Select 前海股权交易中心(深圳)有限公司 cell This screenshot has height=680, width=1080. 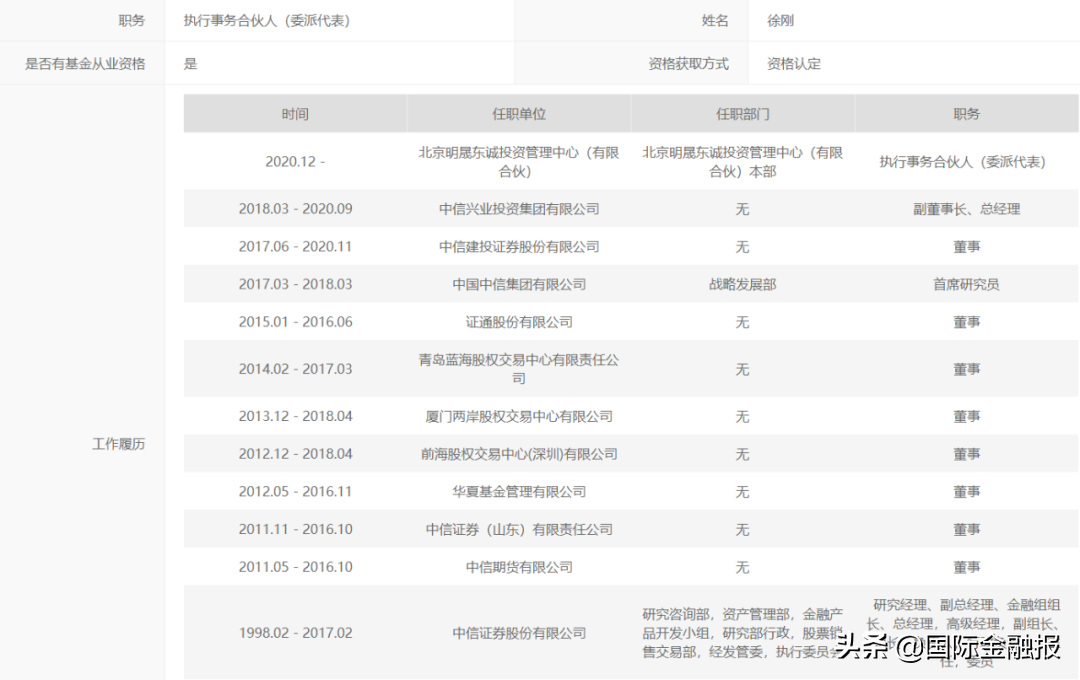point(519,454)
